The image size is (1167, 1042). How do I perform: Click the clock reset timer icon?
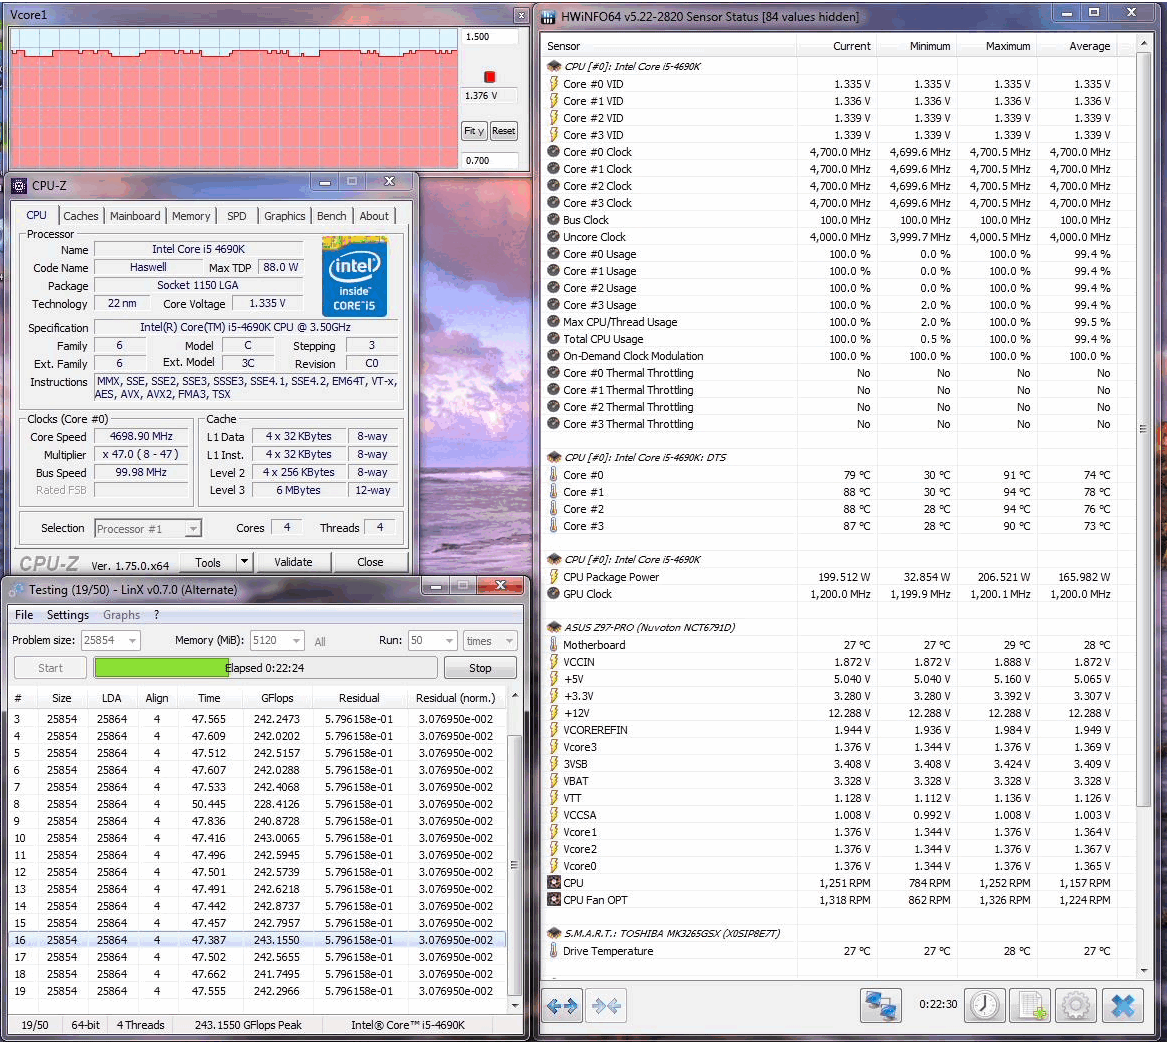(x=985, y=1006)
